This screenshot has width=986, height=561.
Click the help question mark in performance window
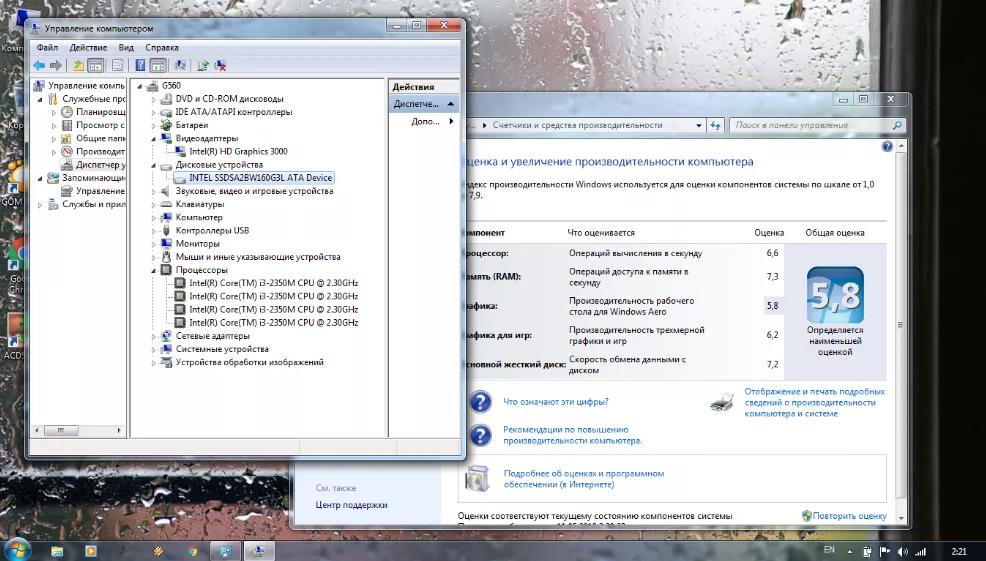(887, 147)
